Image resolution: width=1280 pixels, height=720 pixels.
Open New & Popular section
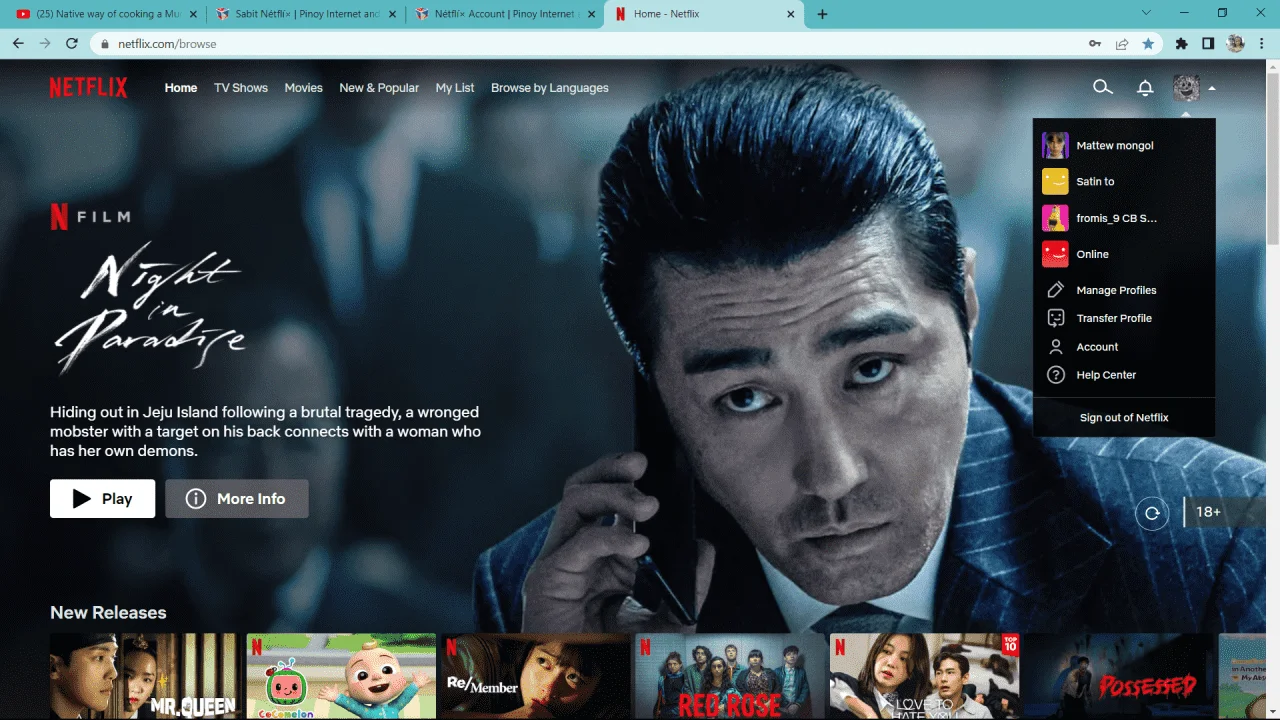coord(379,88)
